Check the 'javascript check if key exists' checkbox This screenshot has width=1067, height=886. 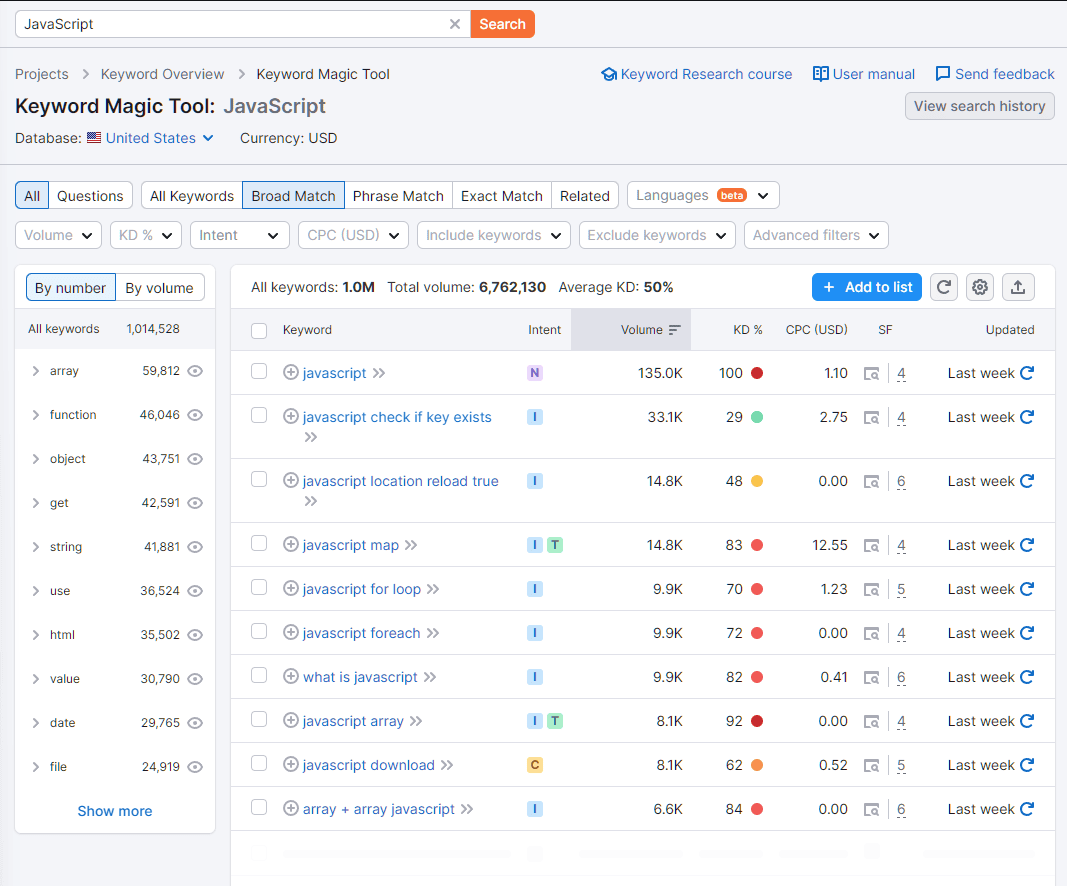pos(259,415)
